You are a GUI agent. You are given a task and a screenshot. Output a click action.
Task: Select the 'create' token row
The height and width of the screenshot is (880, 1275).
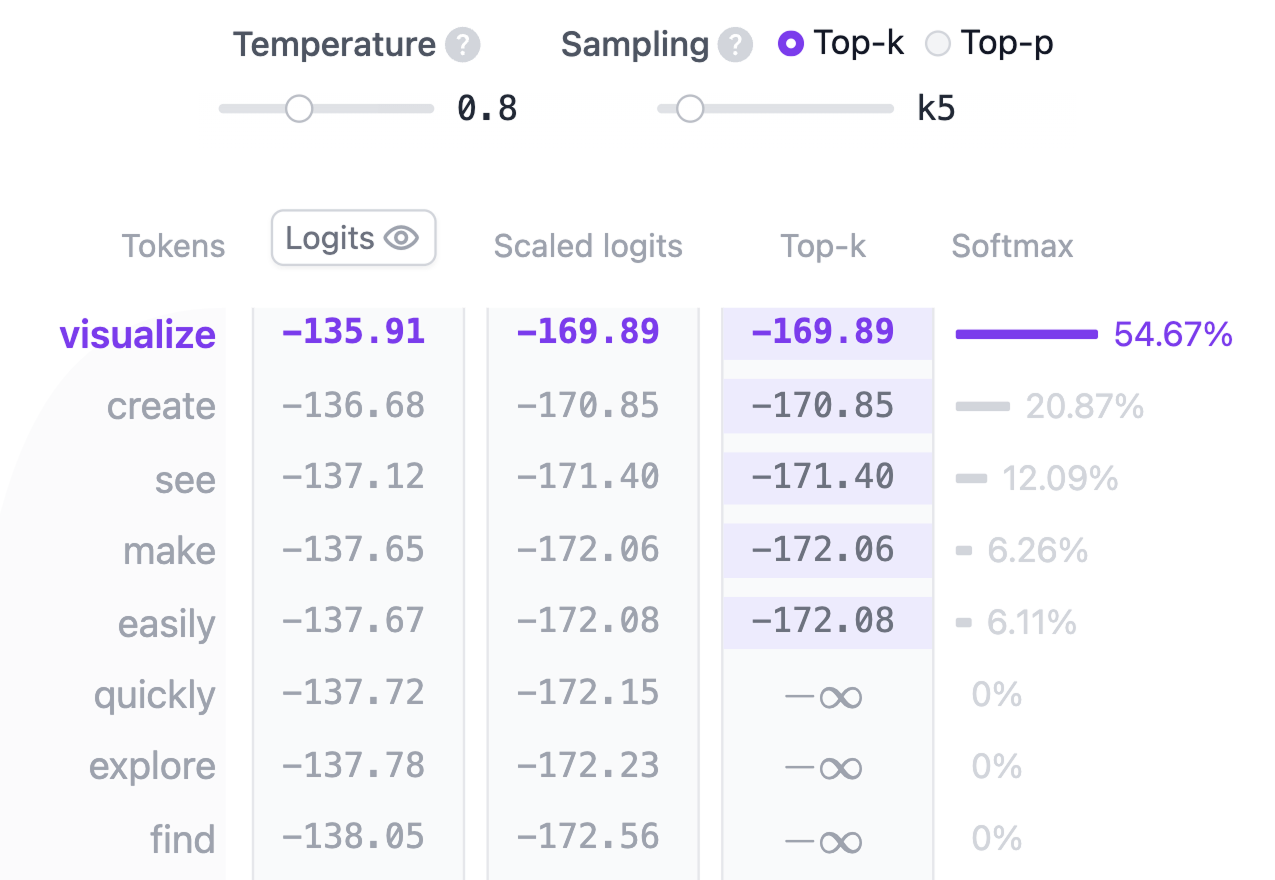coord(161,406)
